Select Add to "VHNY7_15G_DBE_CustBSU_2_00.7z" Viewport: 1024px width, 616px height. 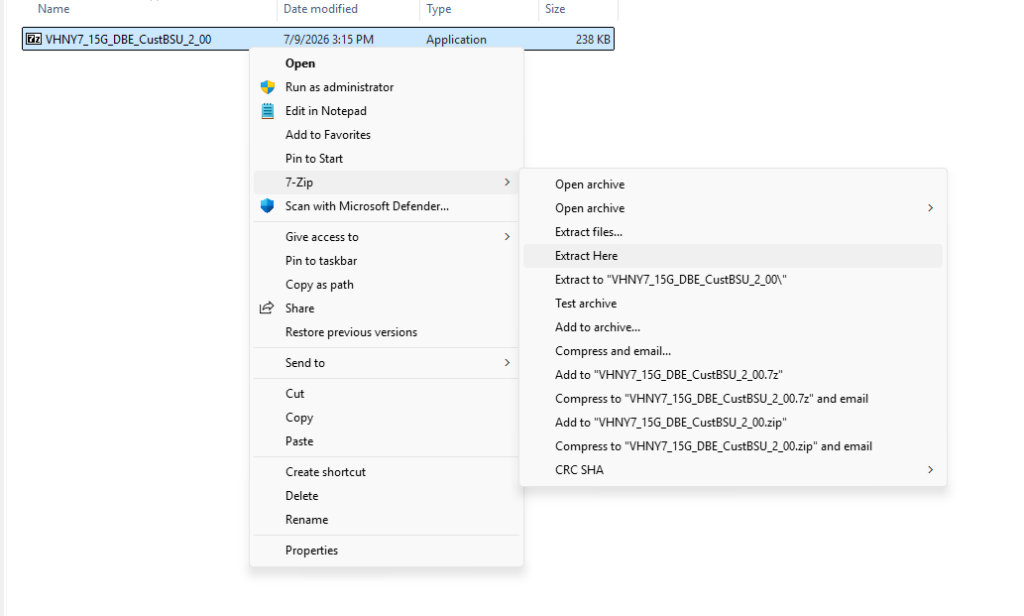733,375
